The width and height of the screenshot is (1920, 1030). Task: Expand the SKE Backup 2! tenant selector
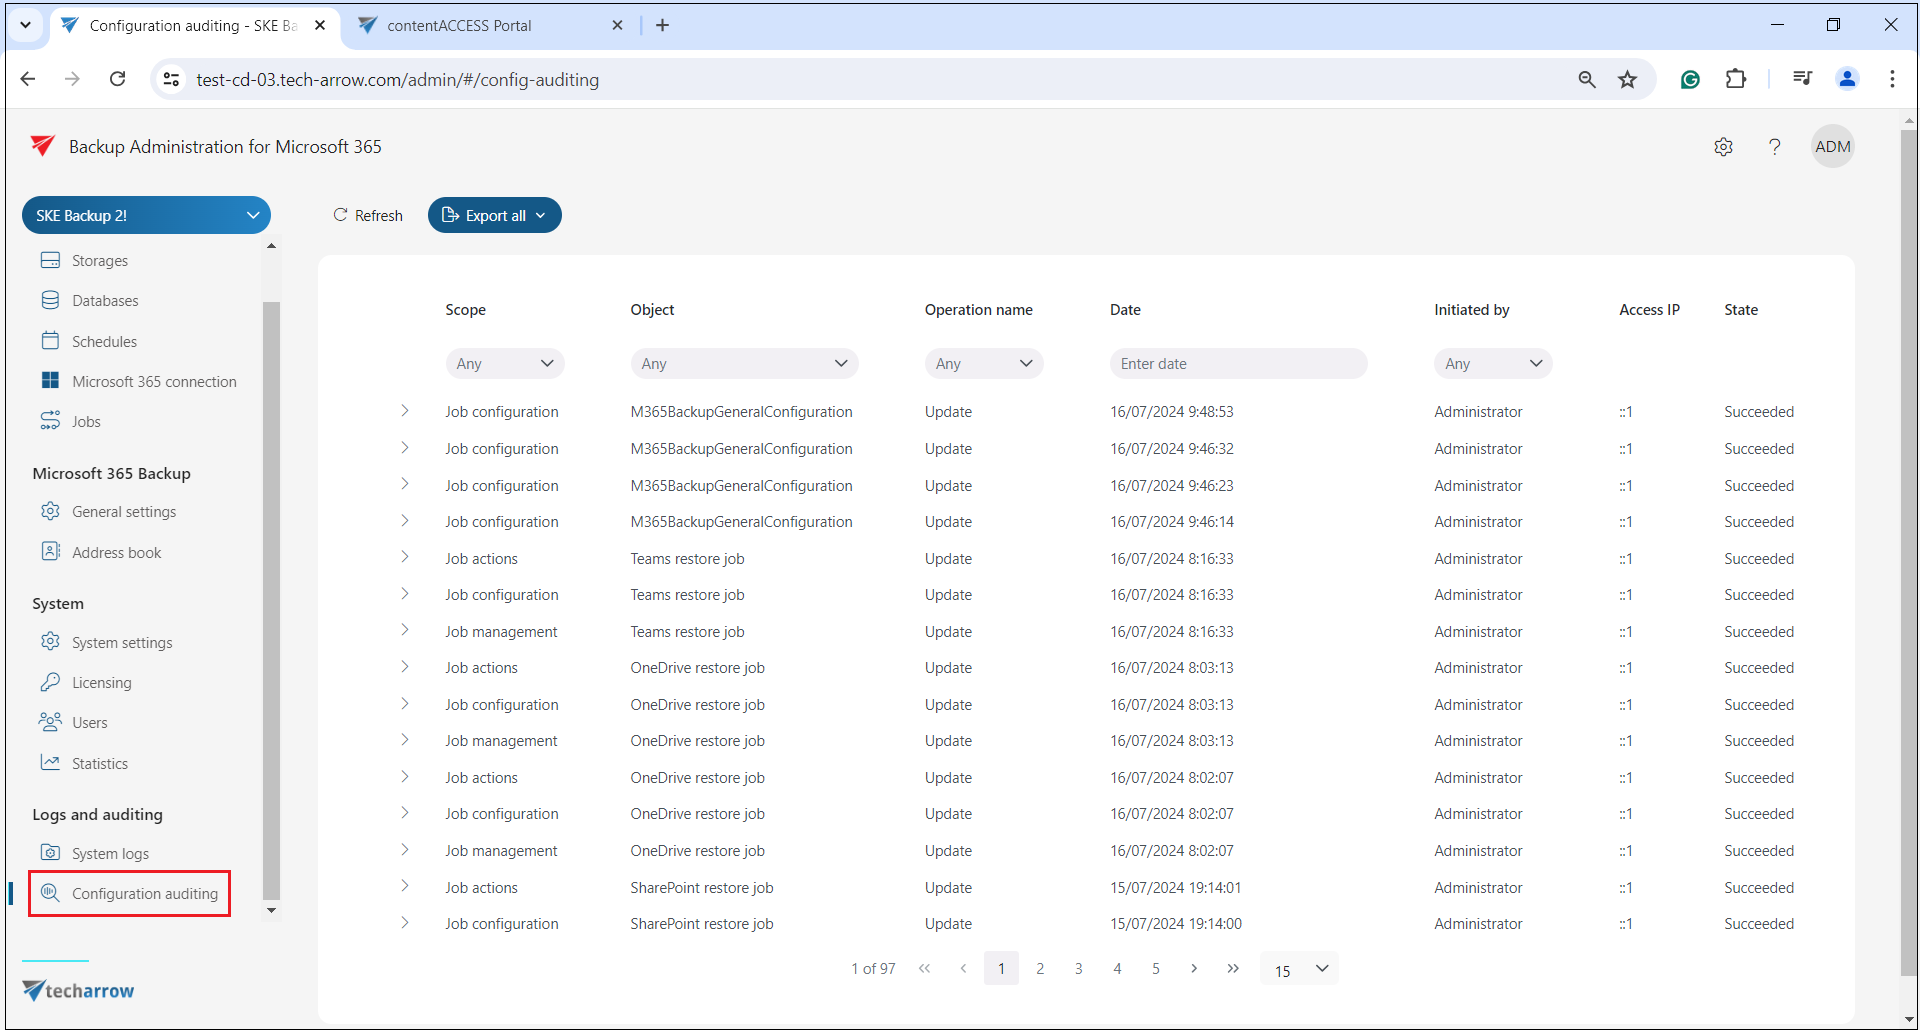click(146, 216)
